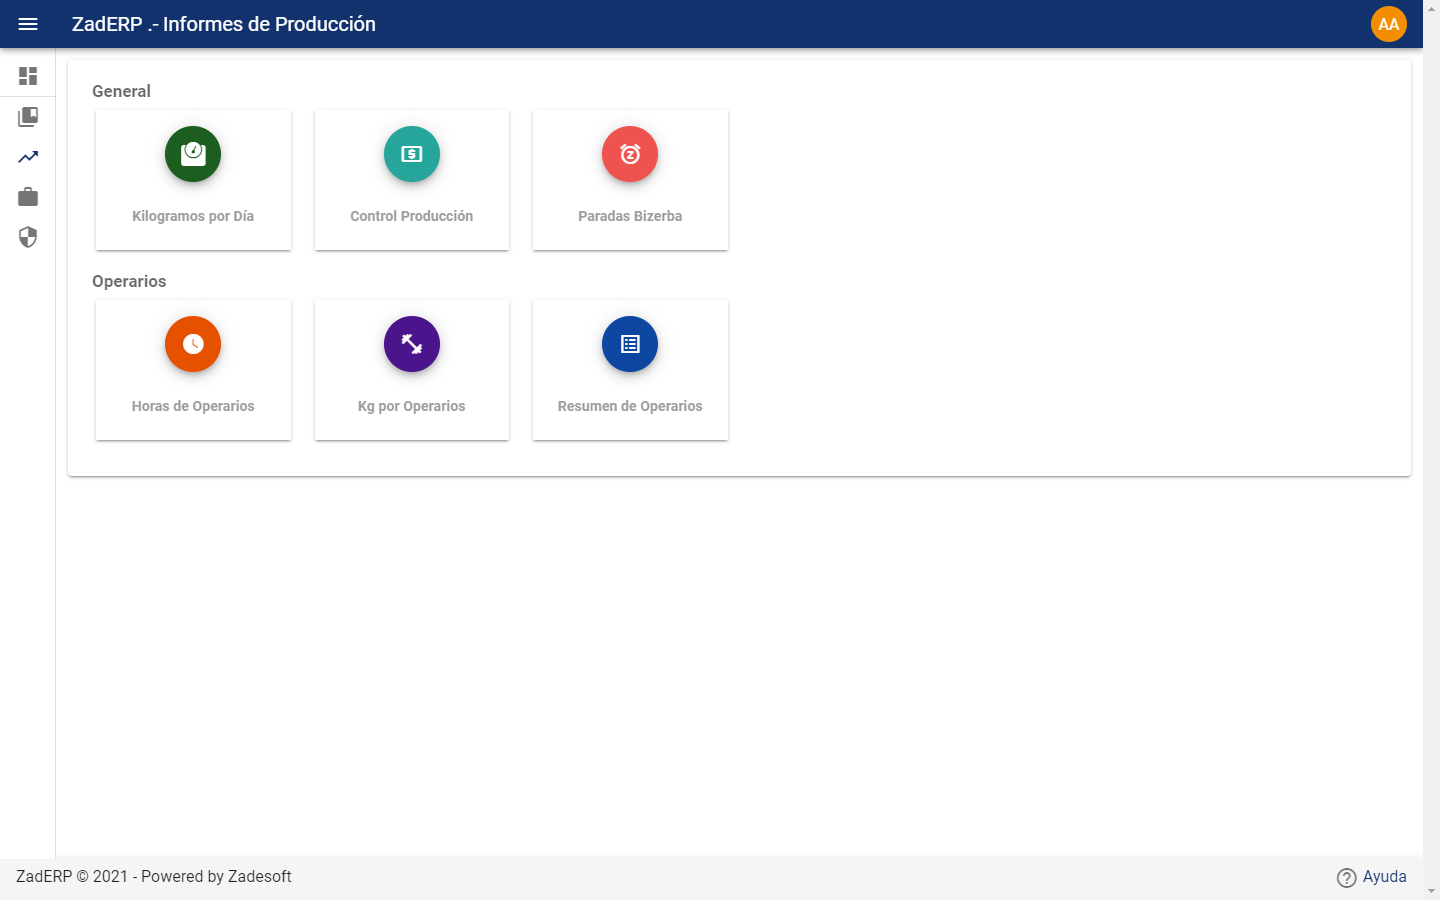Screen dimensions: 1440x900
Task: Open the Control Producción report label
Action: [412, 216]
